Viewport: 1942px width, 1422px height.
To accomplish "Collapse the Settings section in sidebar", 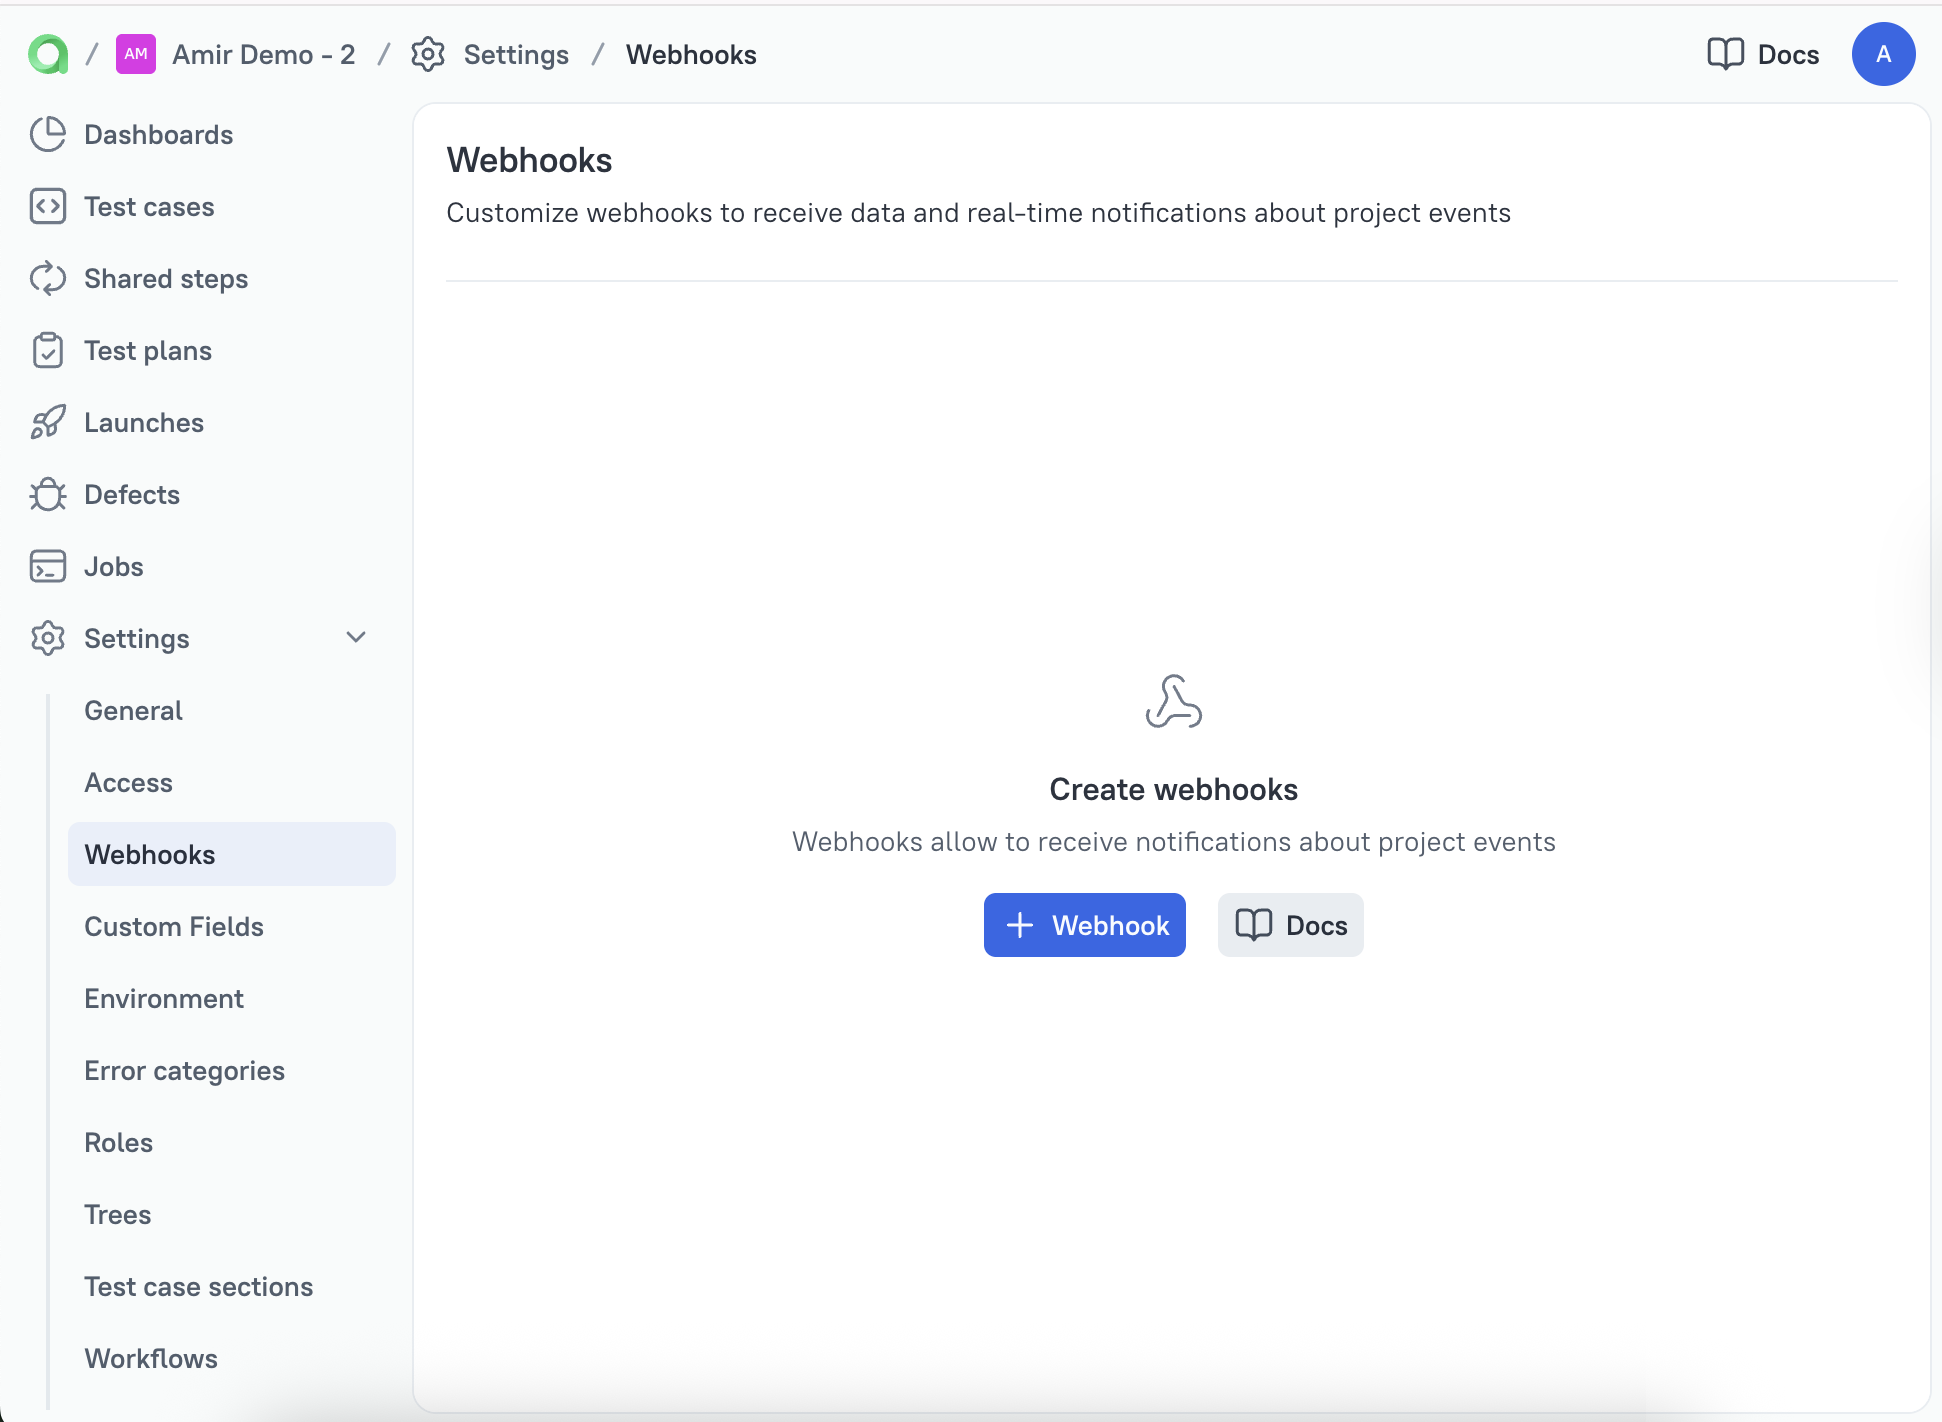I will point(355,638).
